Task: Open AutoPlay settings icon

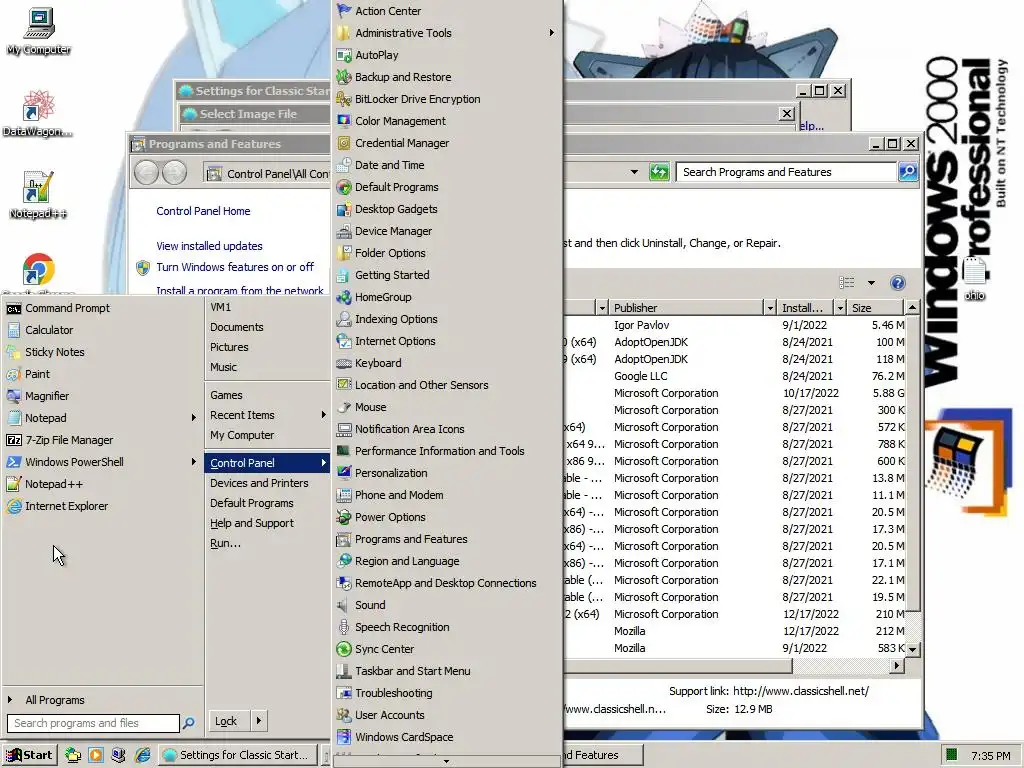Action: pos(344,56)
